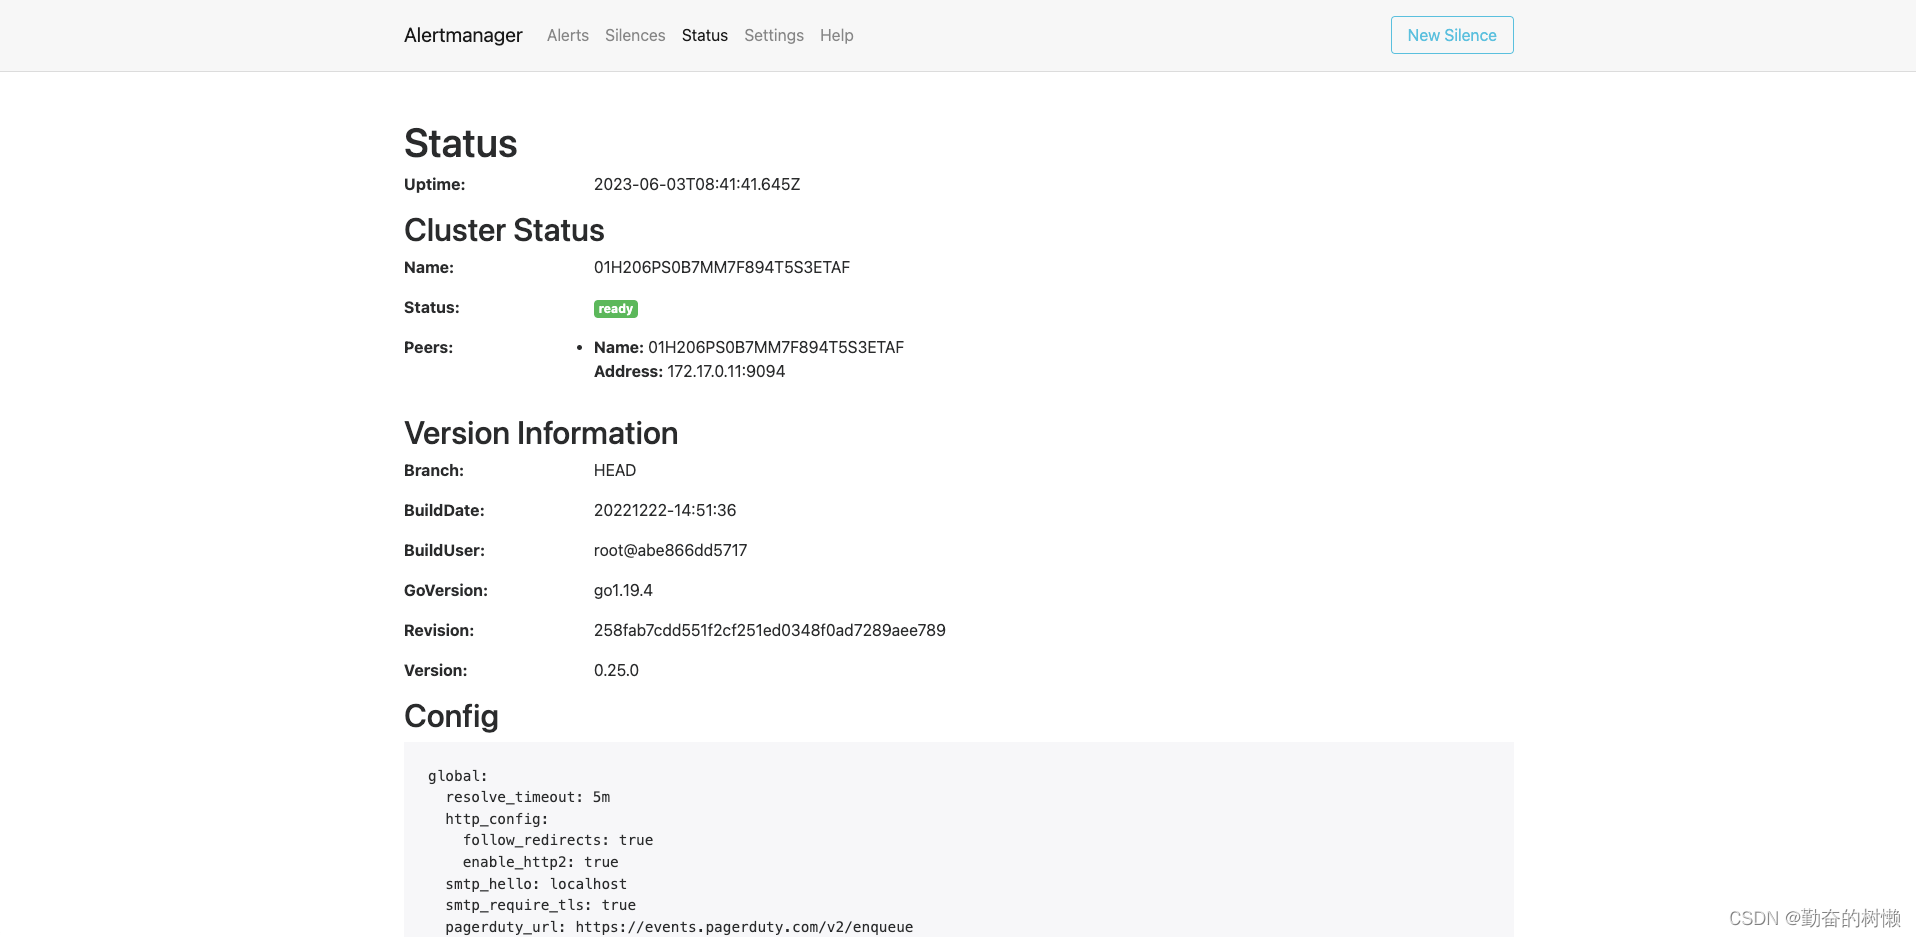Select the Status tab in navbar
The width and height of the screenshot is (1916, 937).
click(x=705, y=35)
